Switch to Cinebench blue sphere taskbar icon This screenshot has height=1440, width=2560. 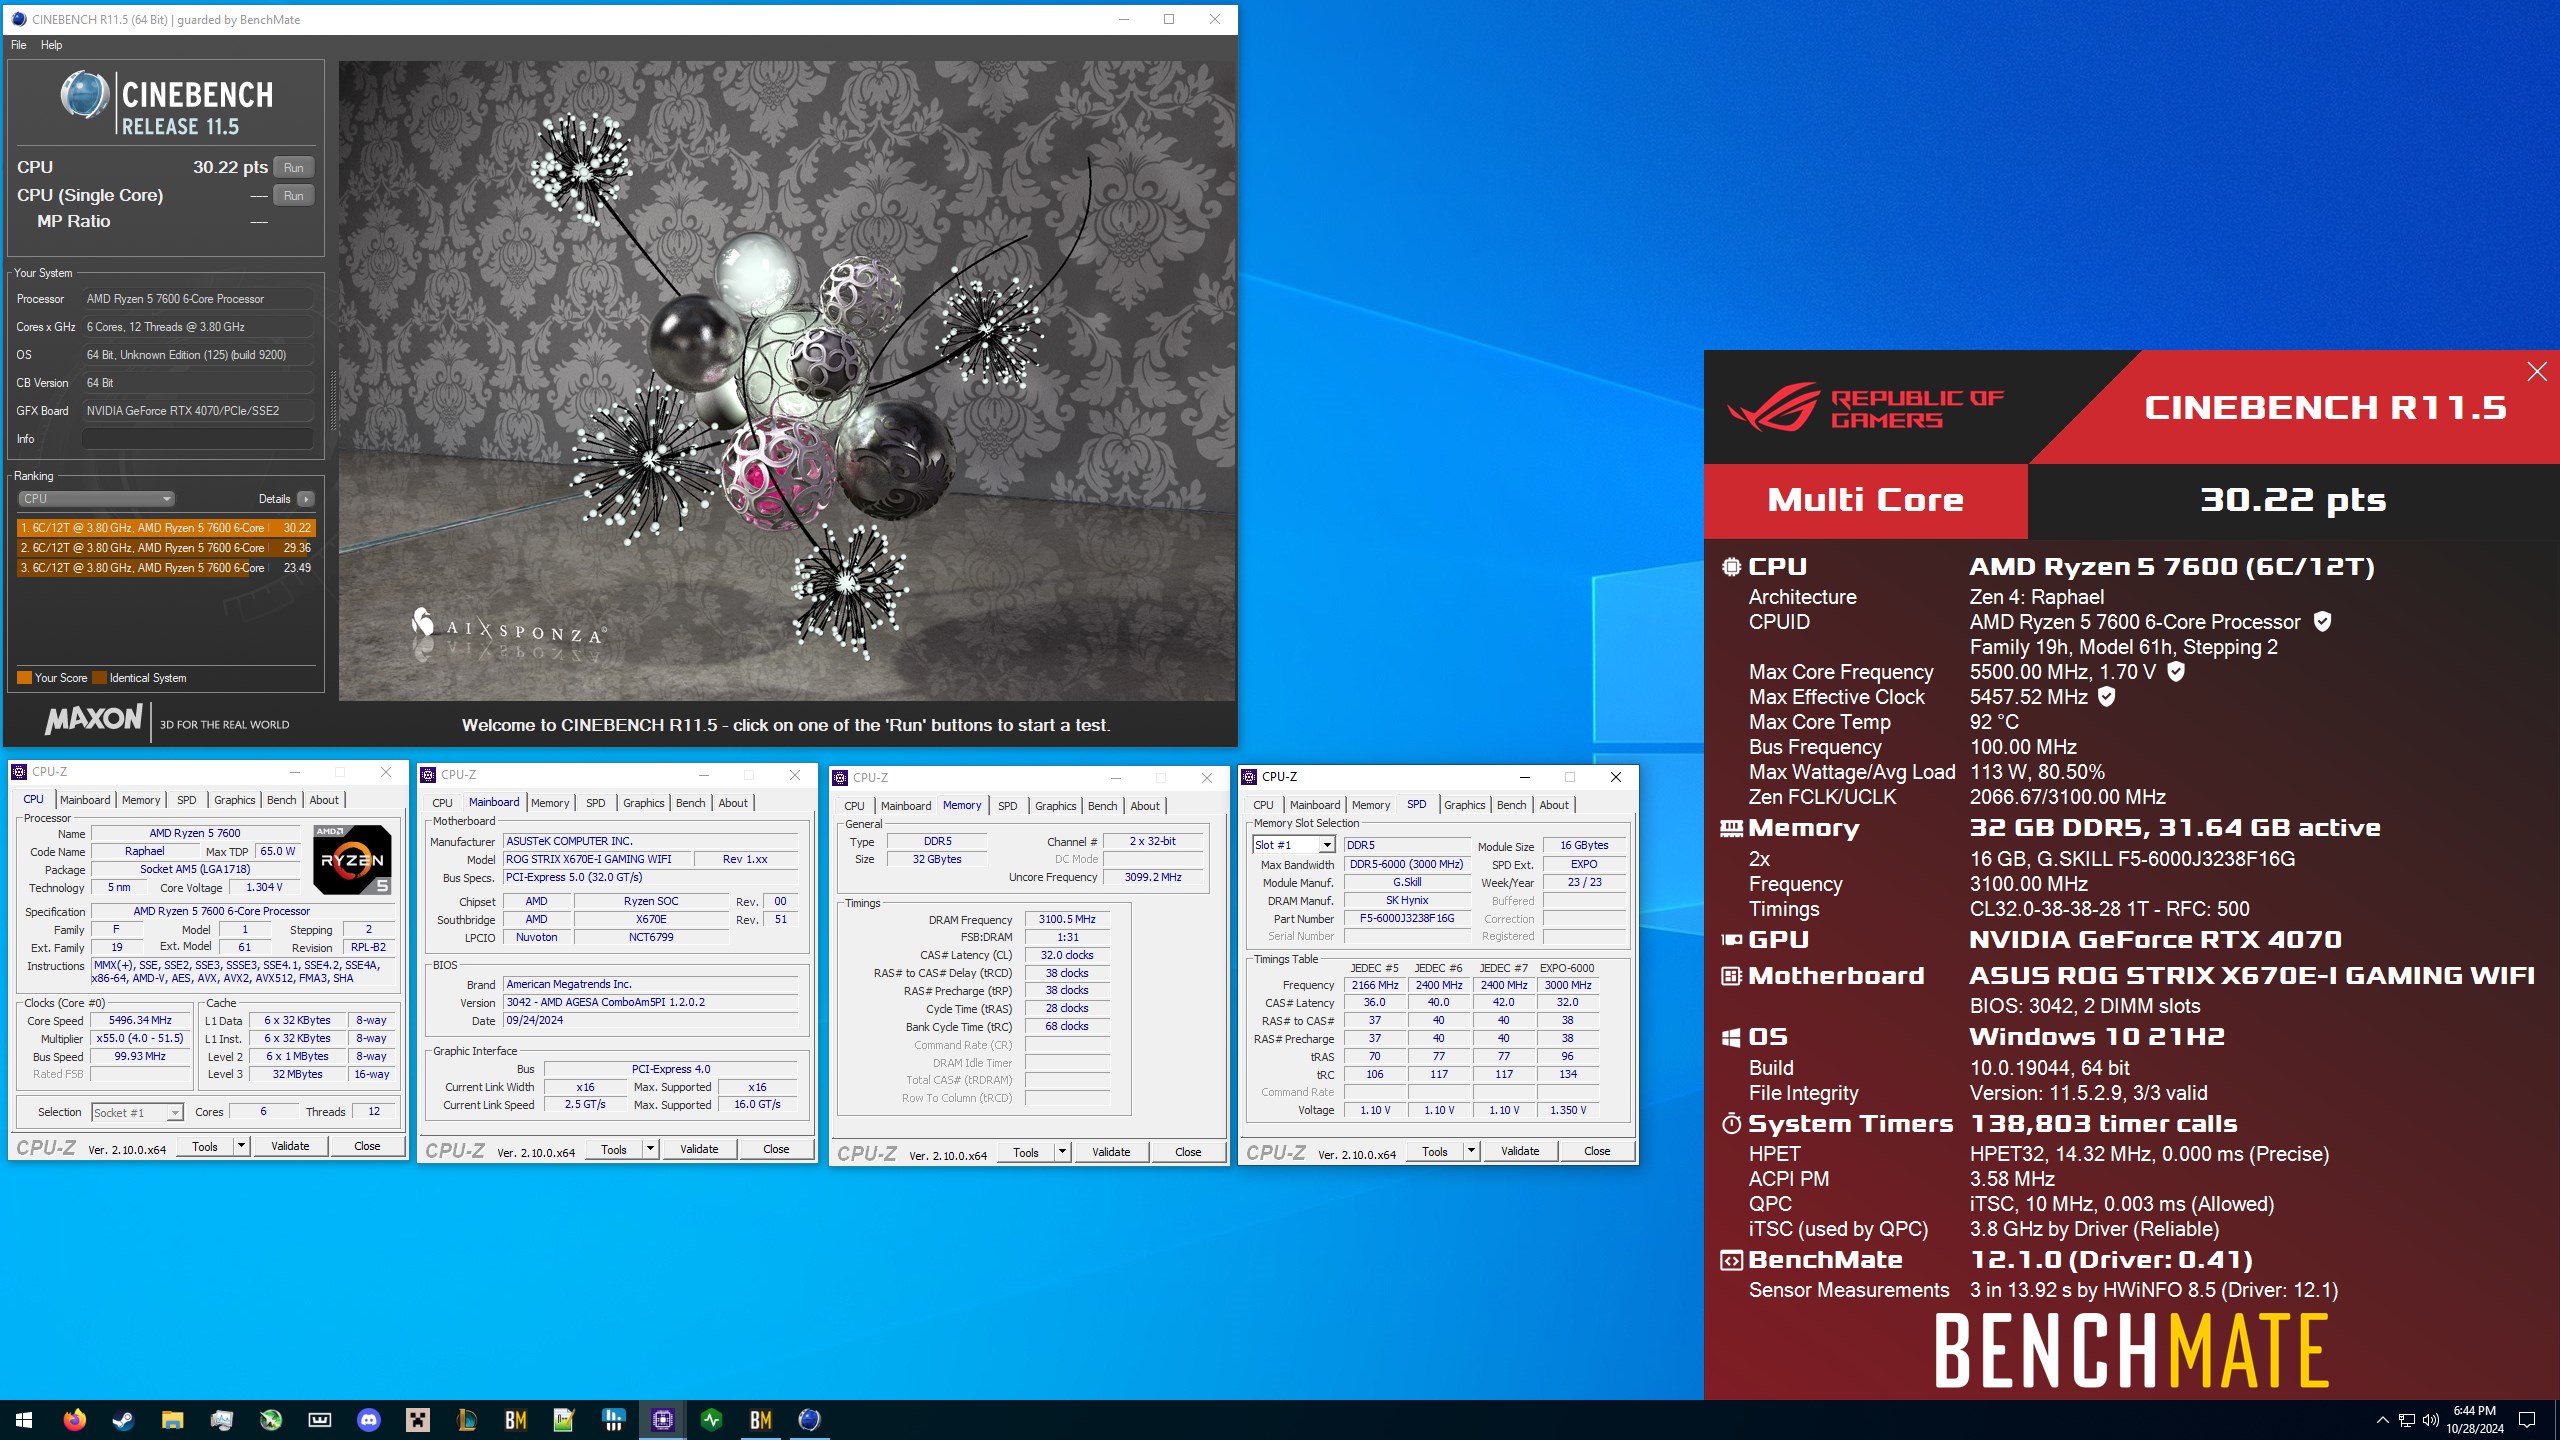click(809, 1419)
